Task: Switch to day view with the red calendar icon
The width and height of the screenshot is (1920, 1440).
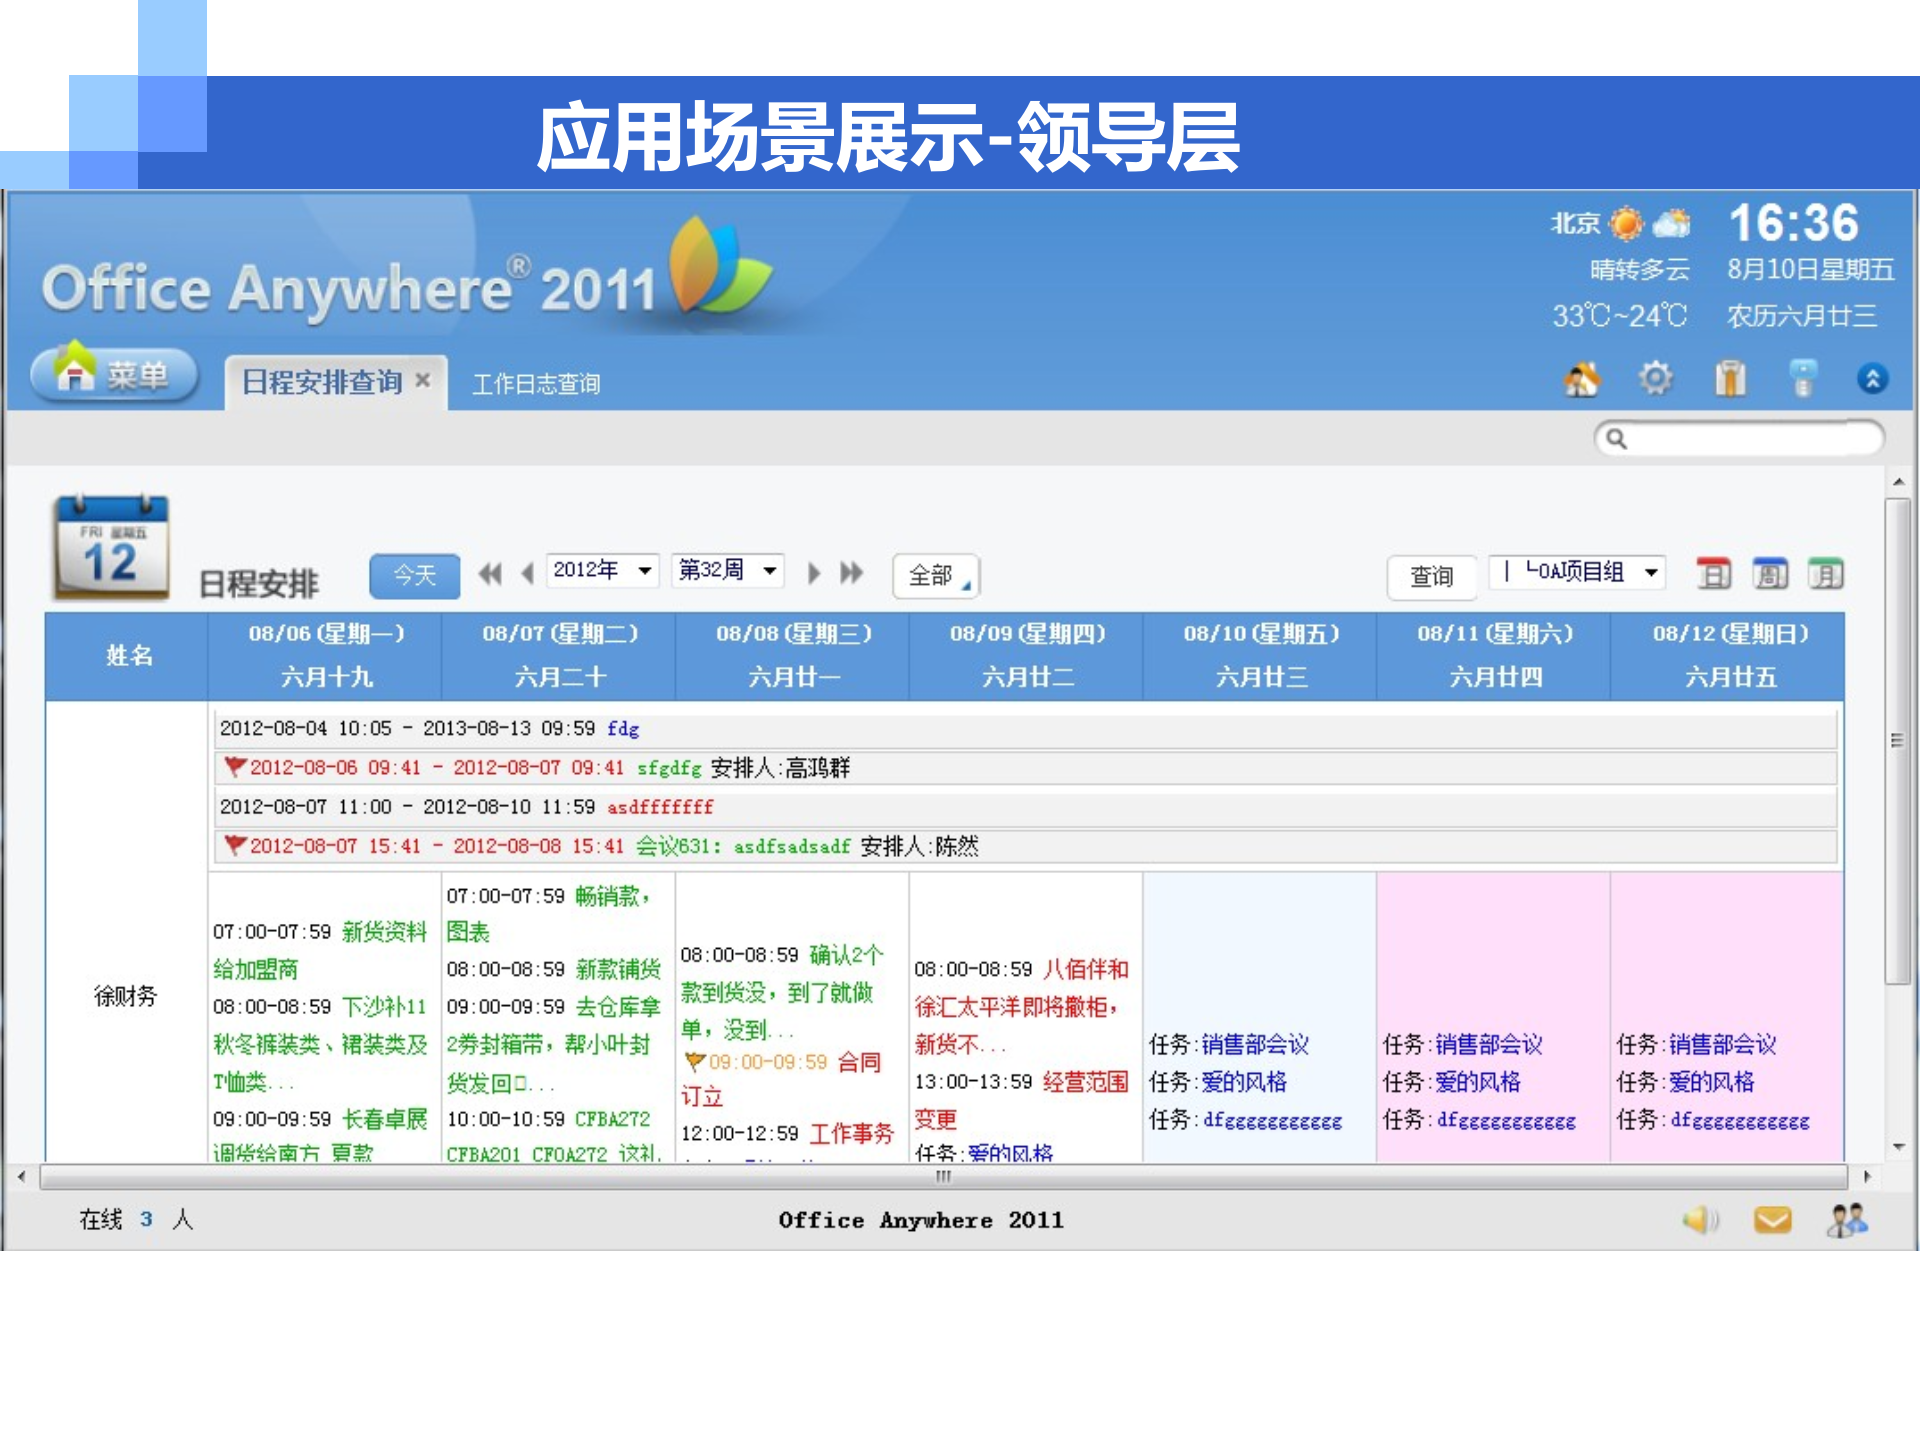Action: coord(1713,575)
